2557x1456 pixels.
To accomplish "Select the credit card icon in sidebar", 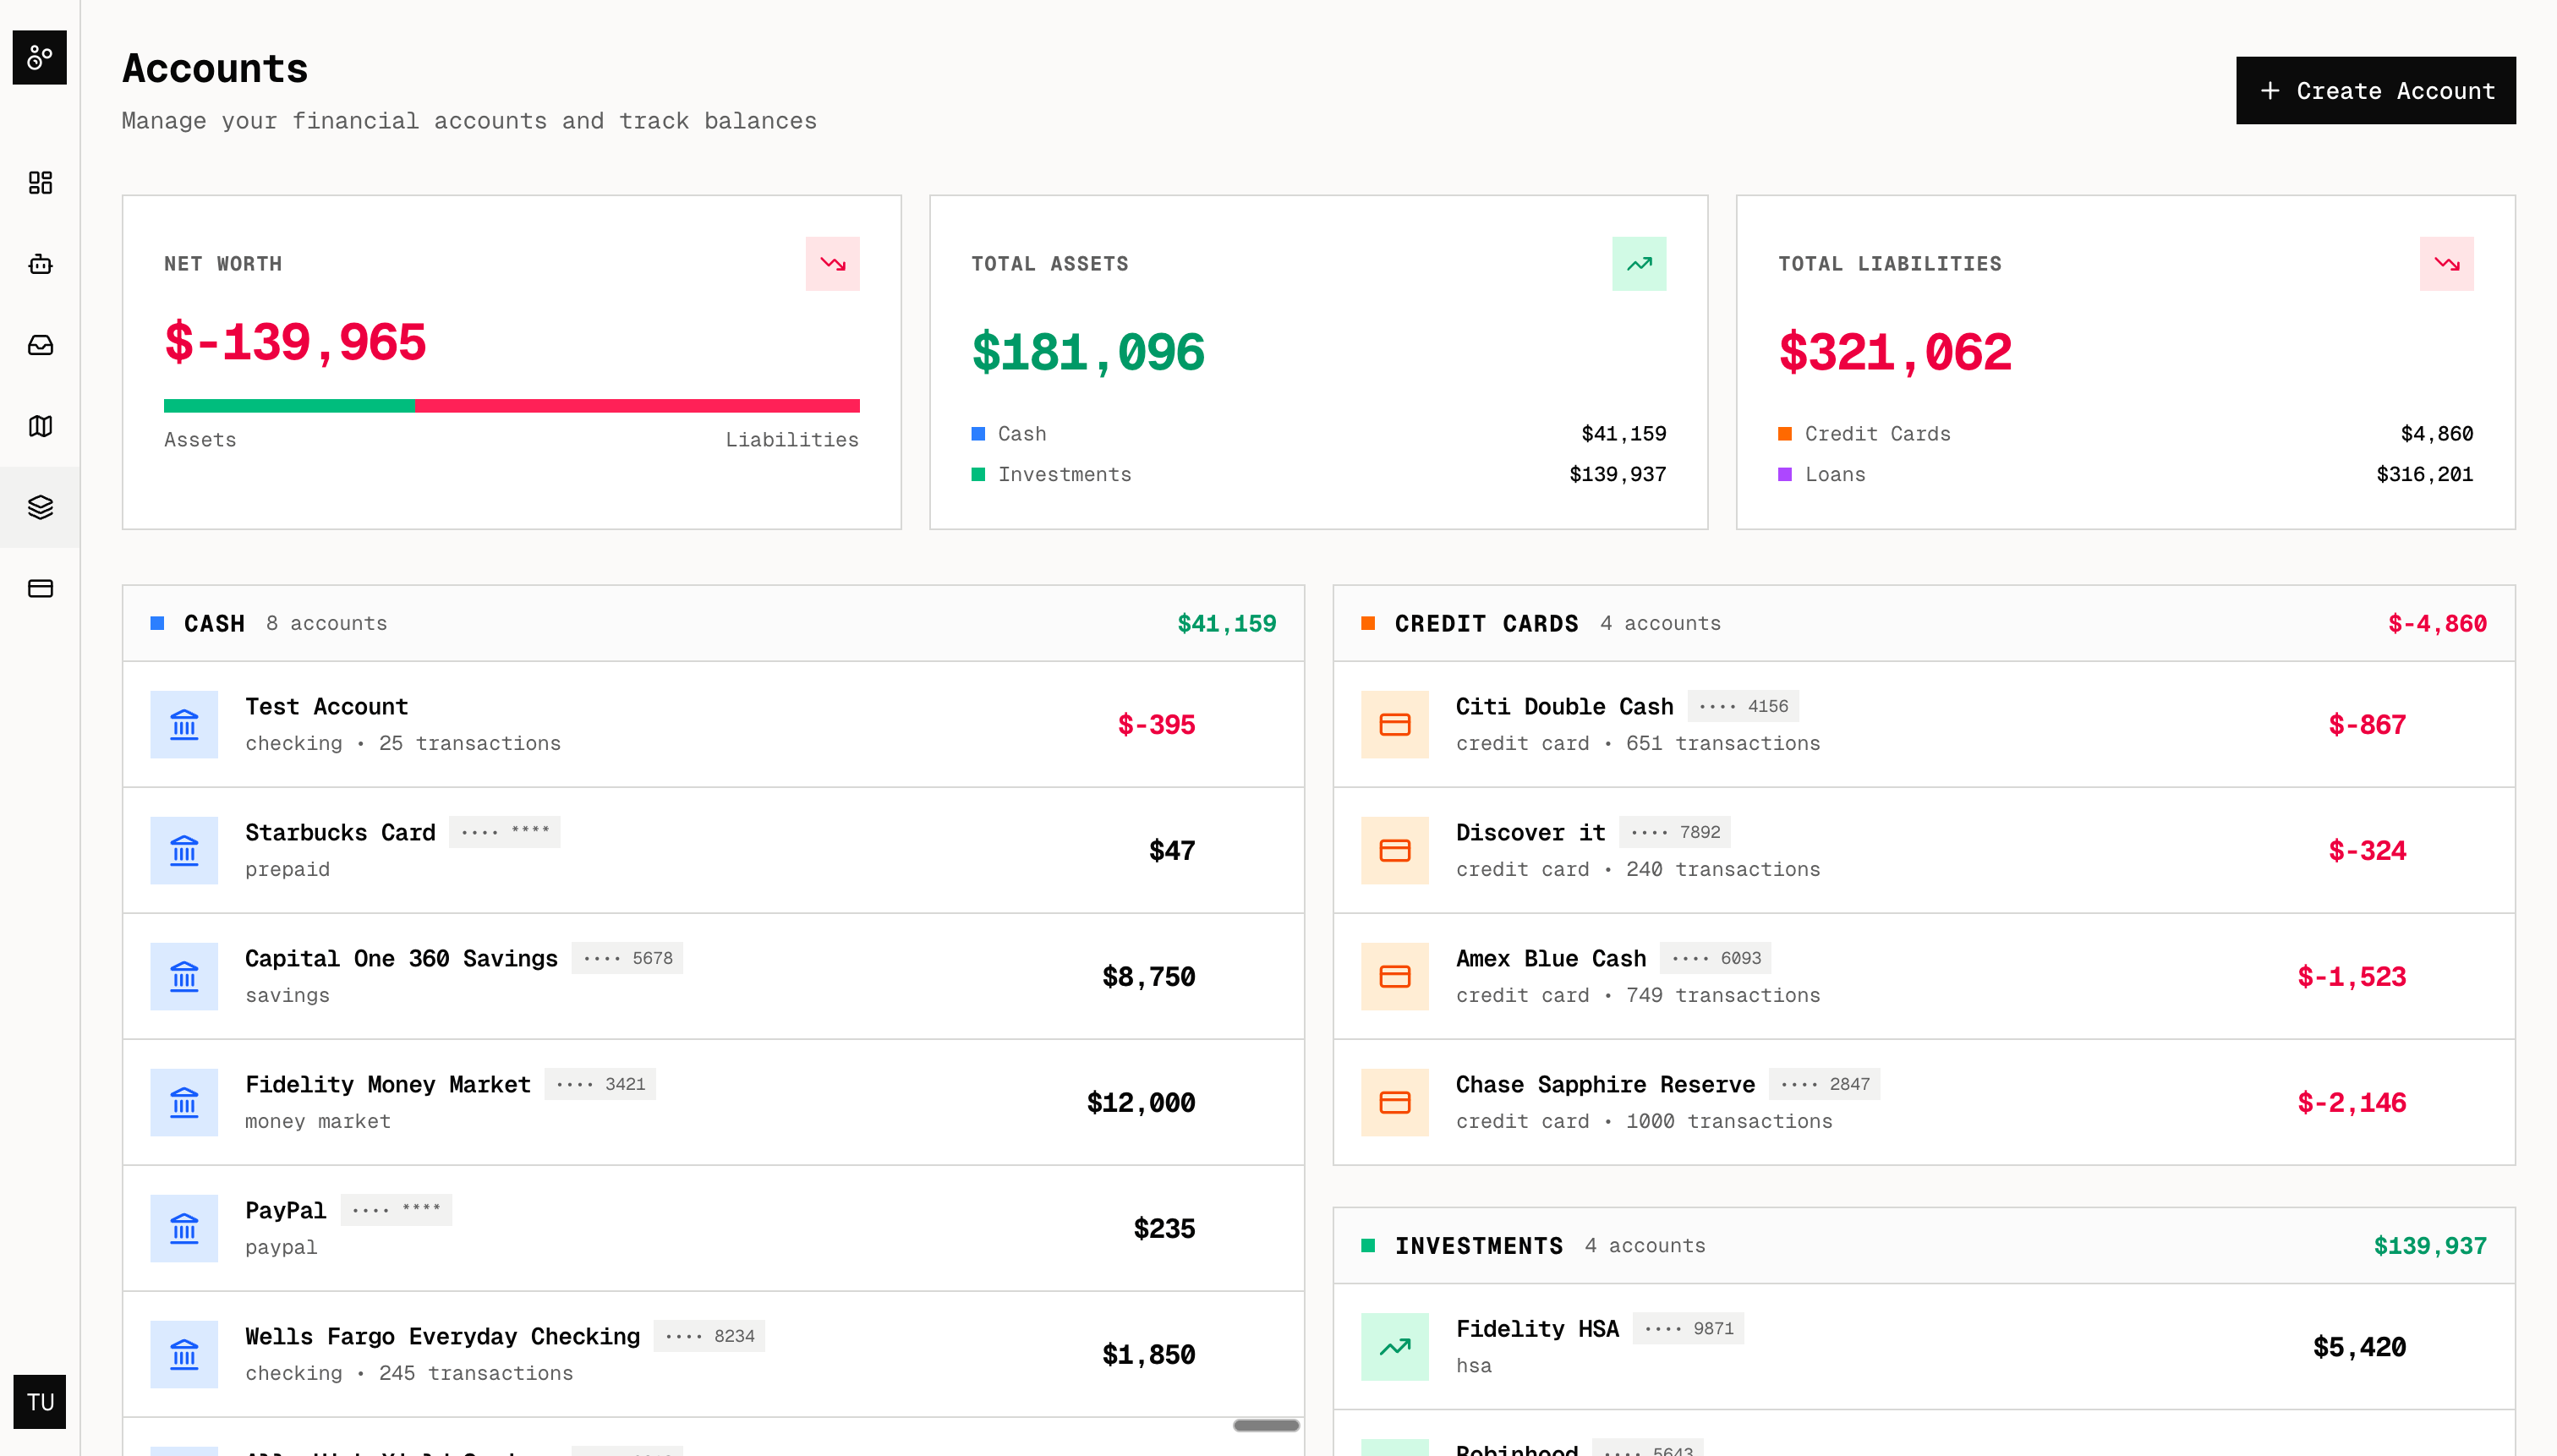I will [x=39, y=589].
